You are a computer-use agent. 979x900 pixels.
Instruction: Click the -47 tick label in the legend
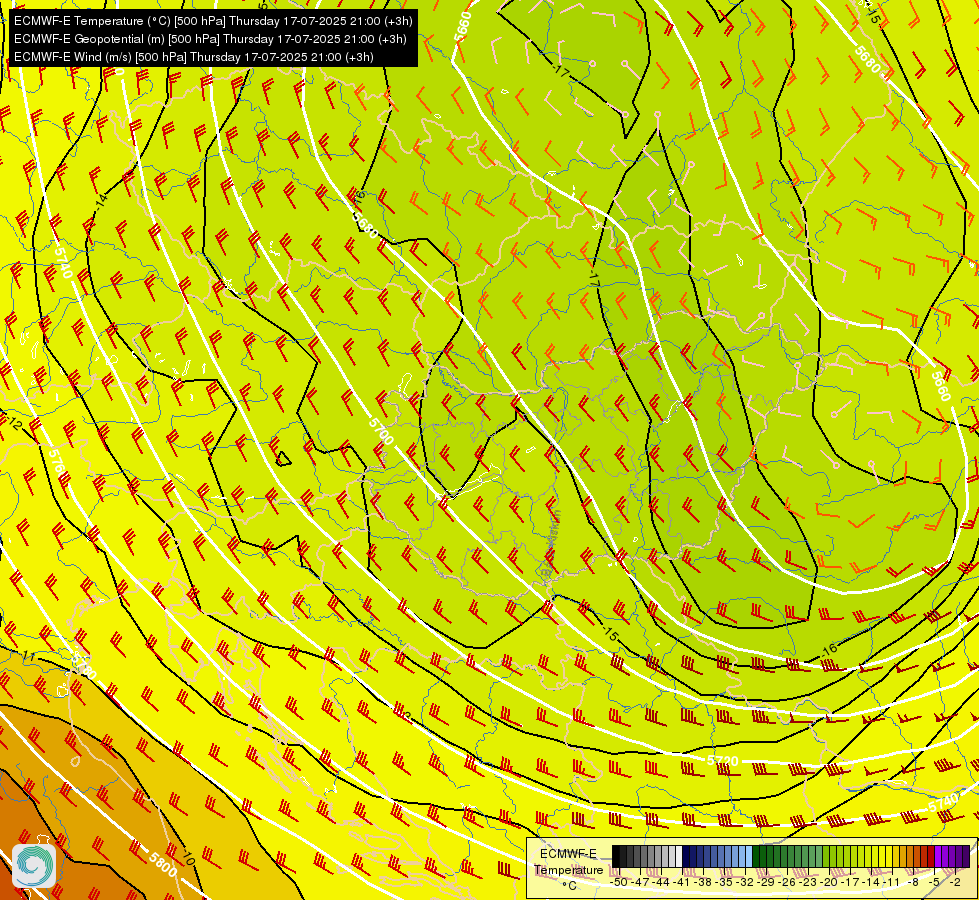pos(640,883)
